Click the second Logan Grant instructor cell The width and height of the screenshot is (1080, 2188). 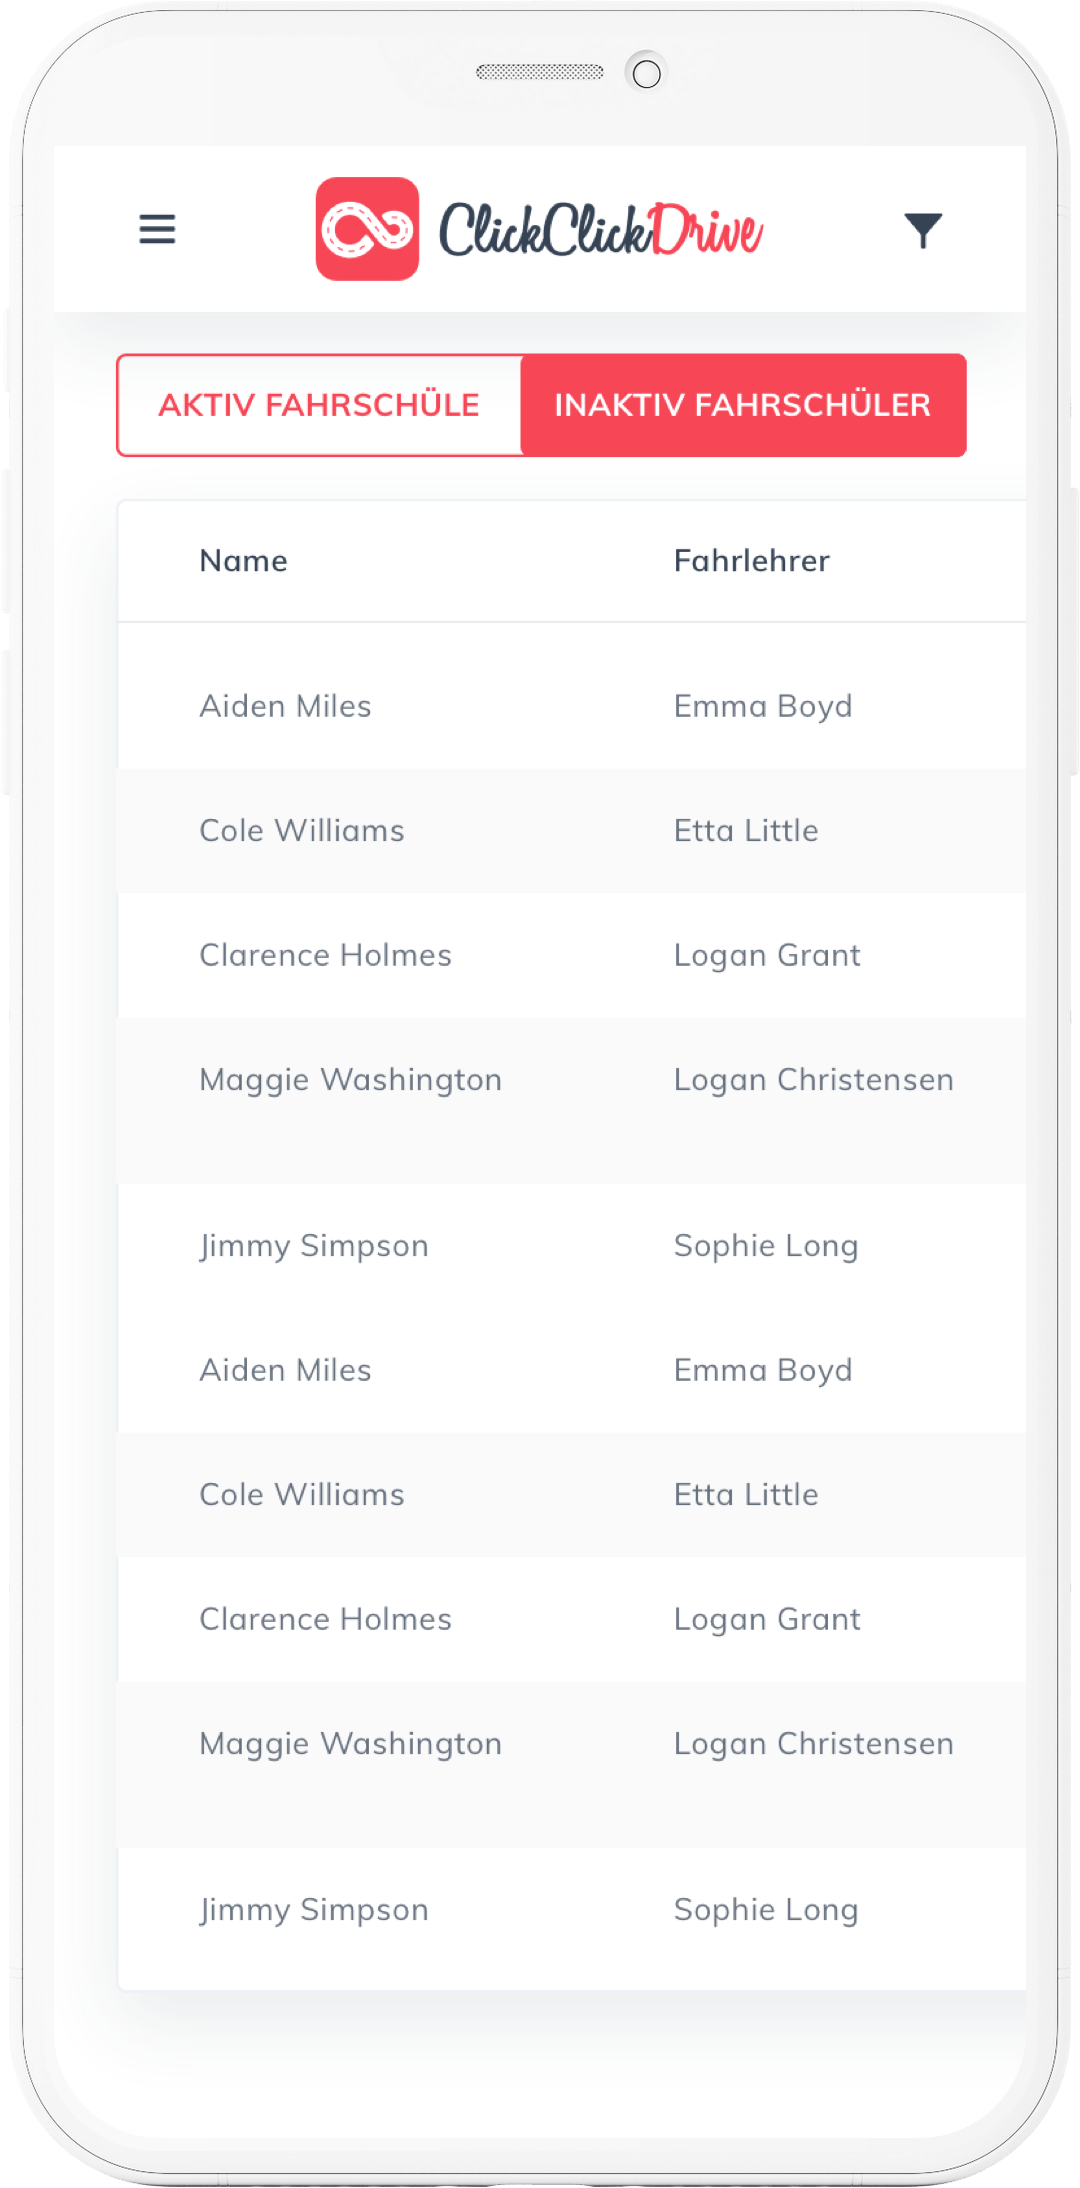click(x=767, y=1619)
